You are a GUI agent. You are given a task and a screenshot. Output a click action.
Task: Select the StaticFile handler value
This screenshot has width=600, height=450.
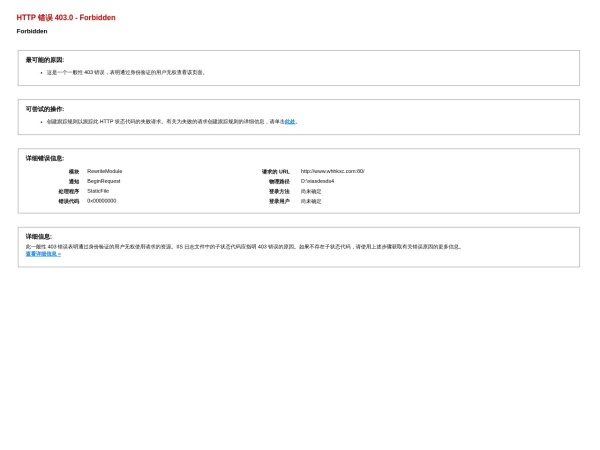click(x=98, y=191)
